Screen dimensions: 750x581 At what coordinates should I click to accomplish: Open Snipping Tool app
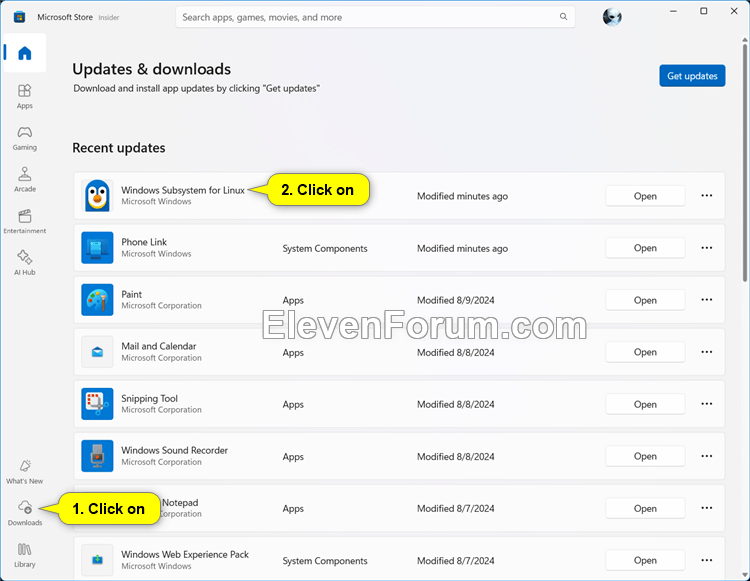[645, 404]
